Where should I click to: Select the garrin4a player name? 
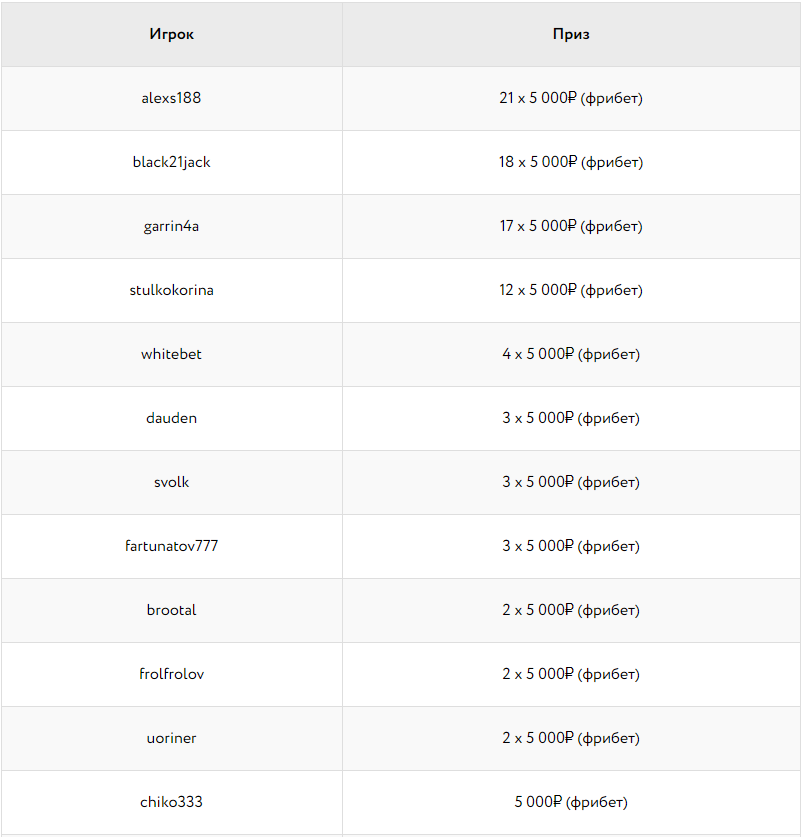[171, 226]
